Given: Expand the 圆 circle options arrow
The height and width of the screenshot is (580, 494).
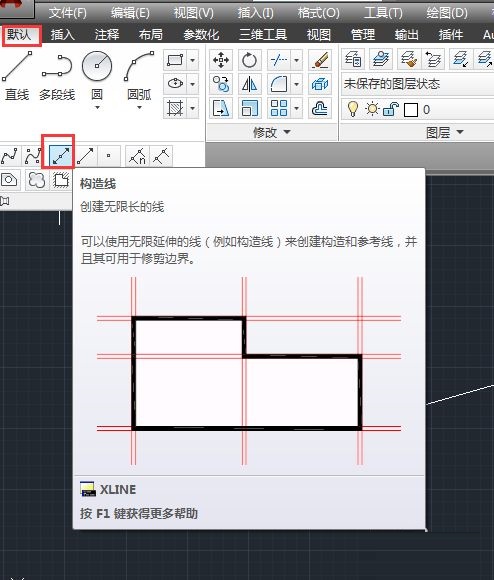Looking at the screenshot, I should click(x=97, y=108).
